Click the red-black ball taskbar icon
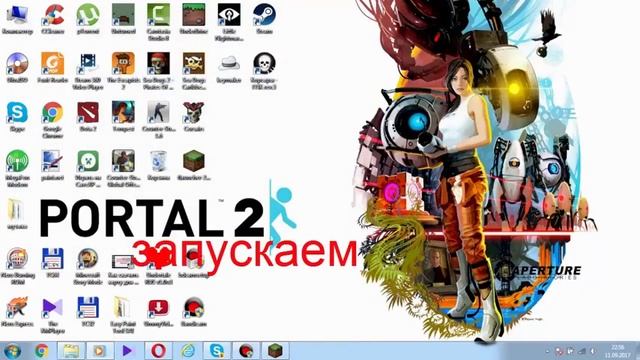 (246, 351)
